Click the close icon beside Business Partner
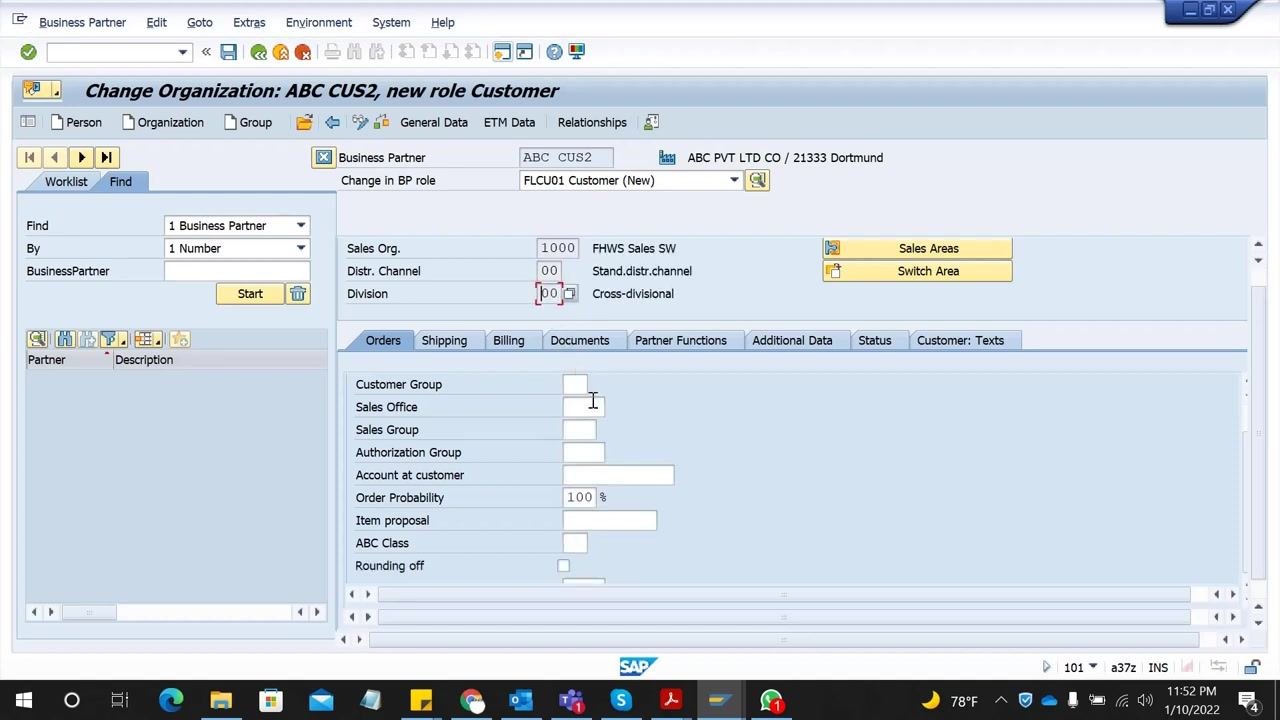 tap(323, 157)
